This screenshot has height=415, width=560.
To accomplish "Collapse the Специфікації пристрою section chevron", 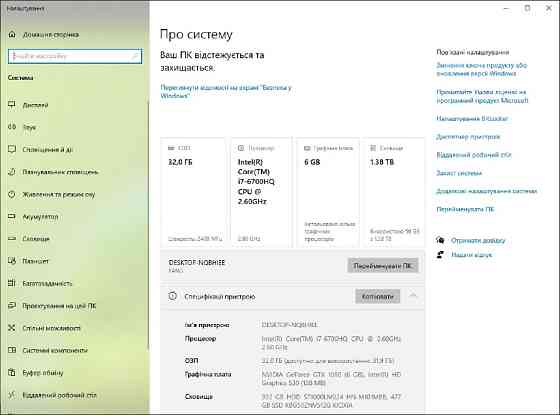I will pyautogui.click(x=413, y=296).
